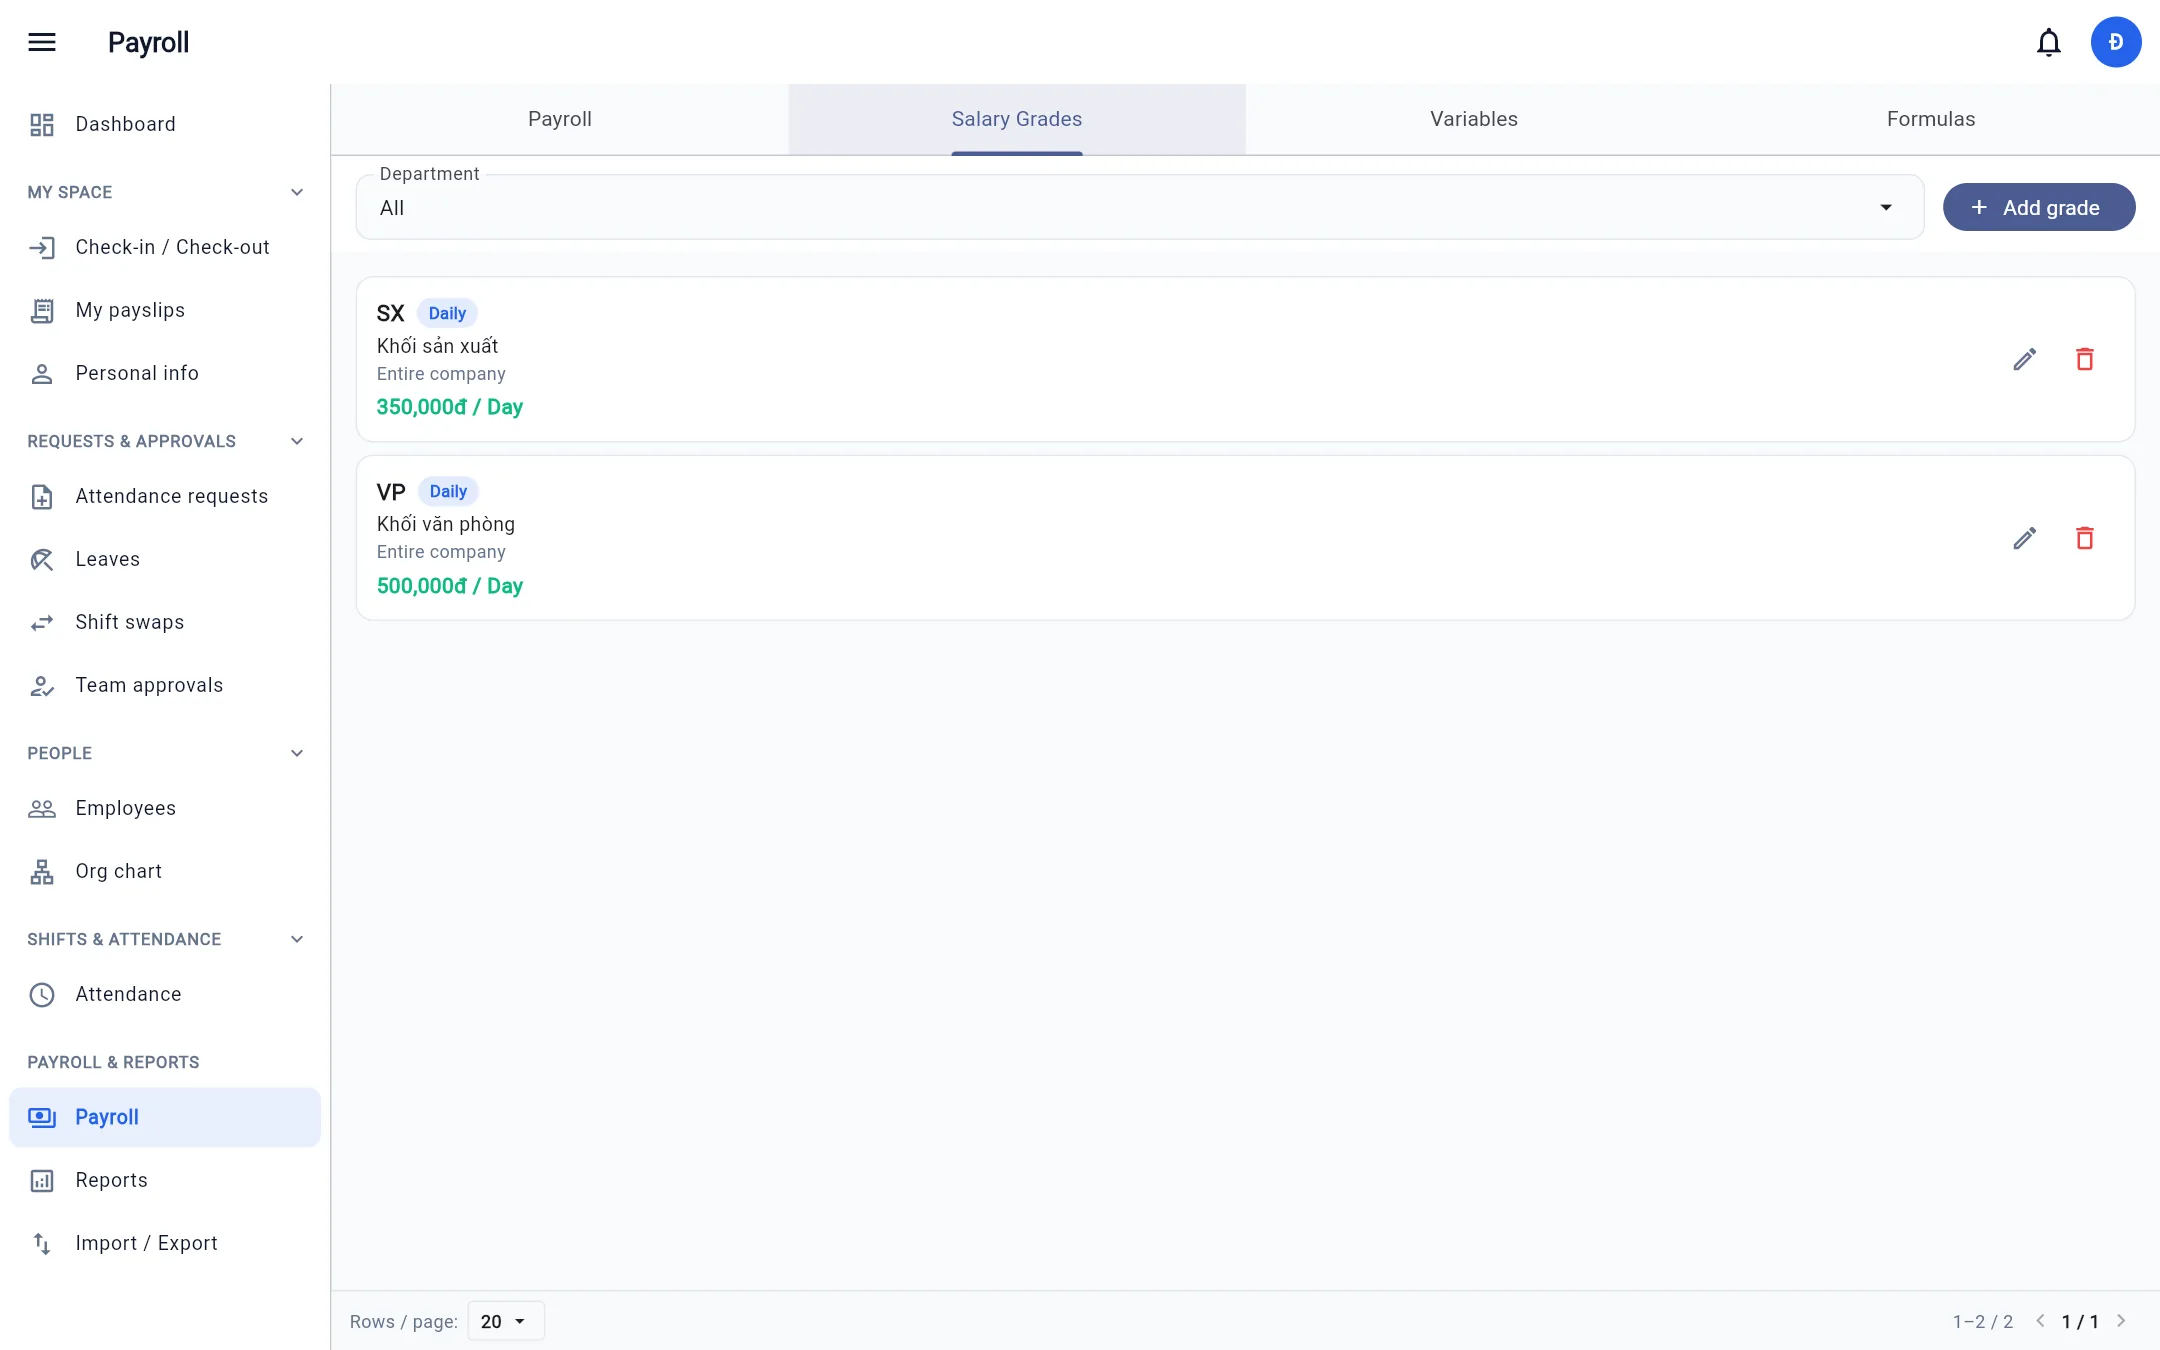Viewport: 2160px width, 1350px height.
Task: Open the Department filter dropdown
Action: pyautogui.click(x=1140, y=207)
